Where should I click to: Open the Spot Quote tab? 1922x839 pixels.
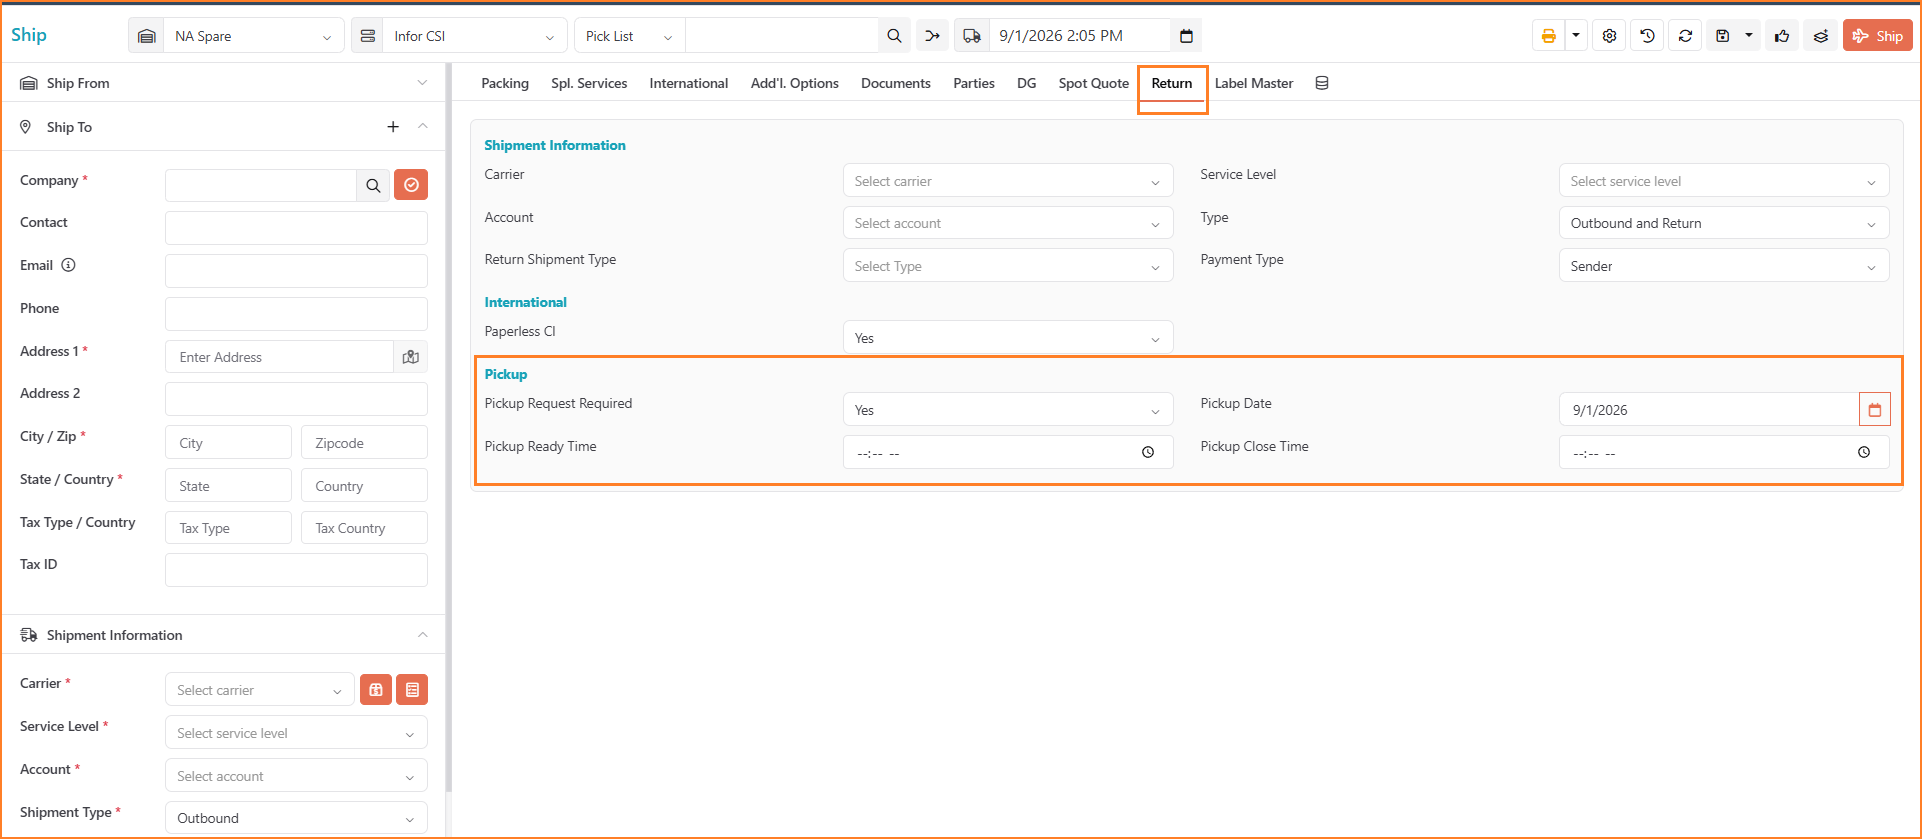point(1094,83)
